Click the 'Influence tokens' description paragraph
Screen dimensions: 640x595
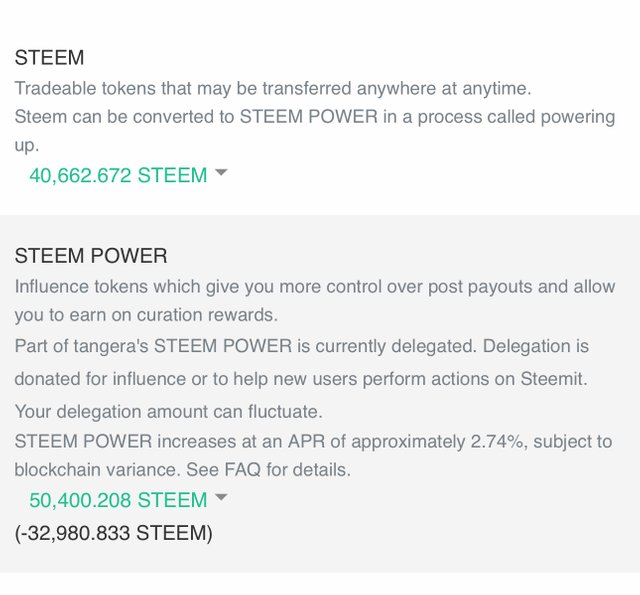[315, 301]
